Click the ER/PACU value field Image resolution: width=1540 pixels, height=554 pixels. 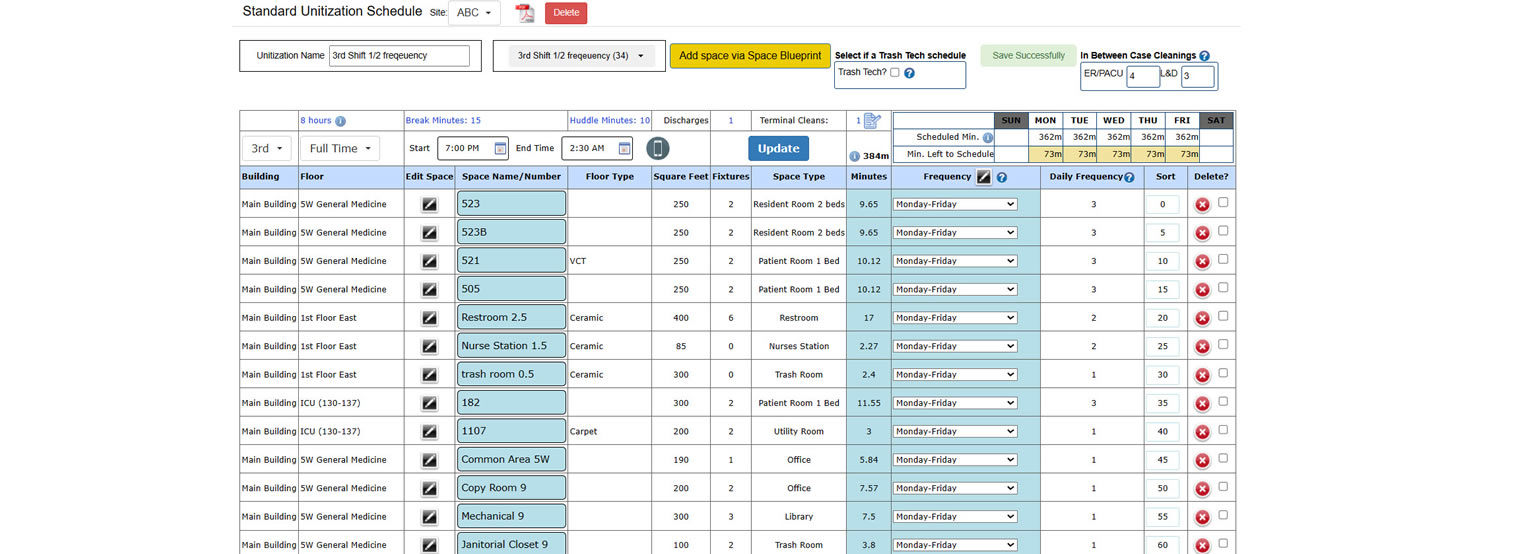[x=1143, y=76]
